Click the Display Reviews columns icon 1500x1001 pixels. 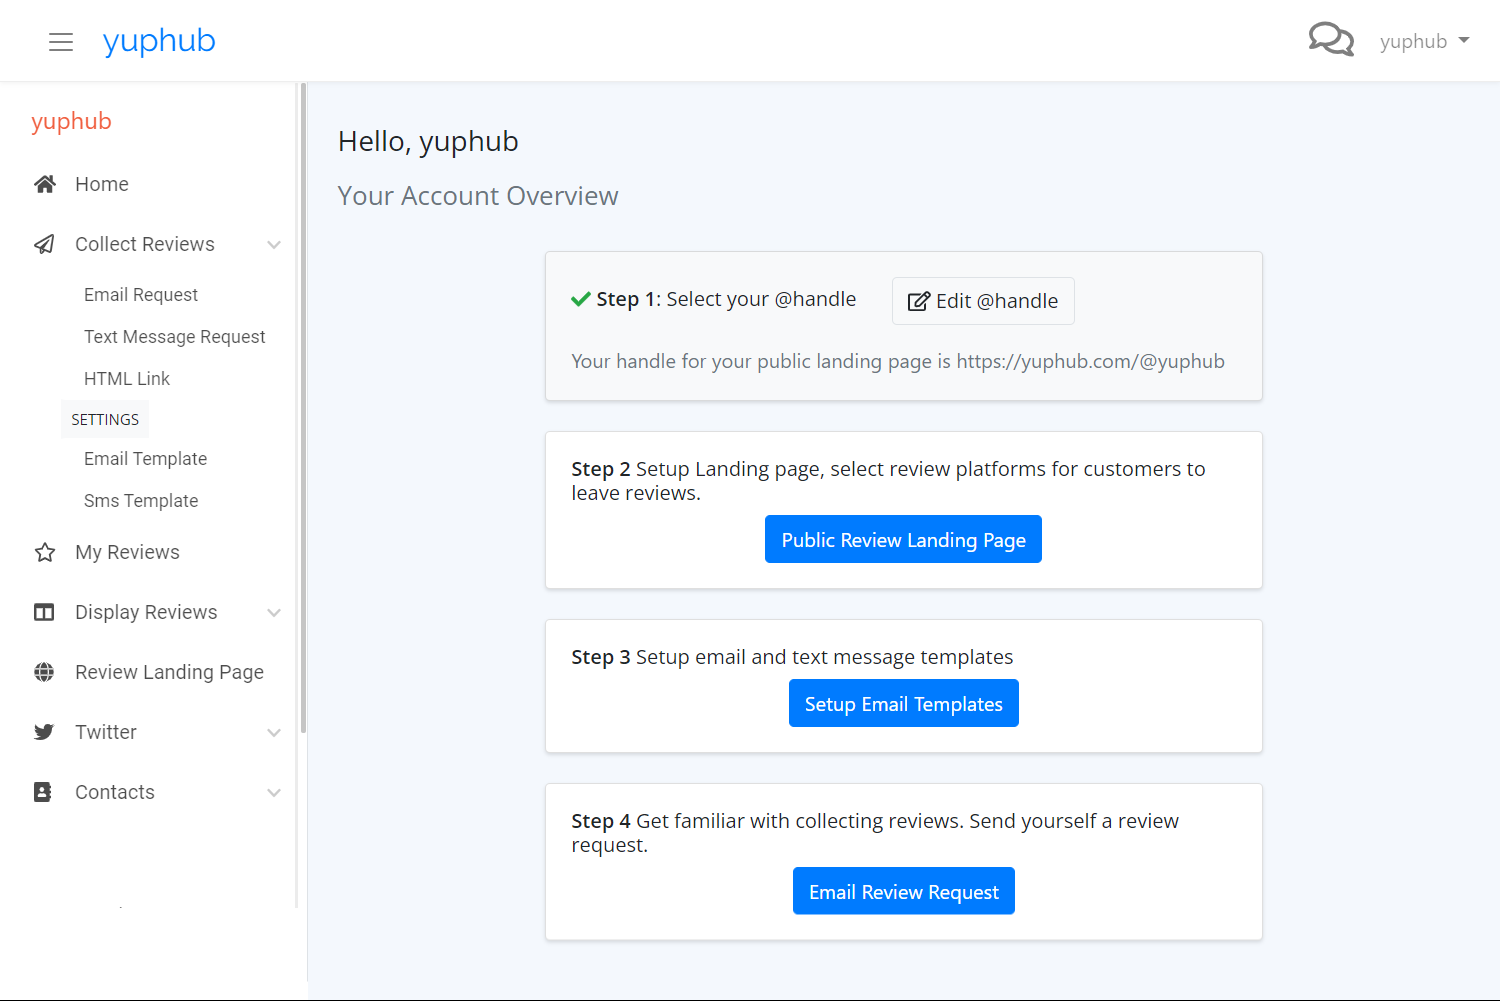(44, 612)
